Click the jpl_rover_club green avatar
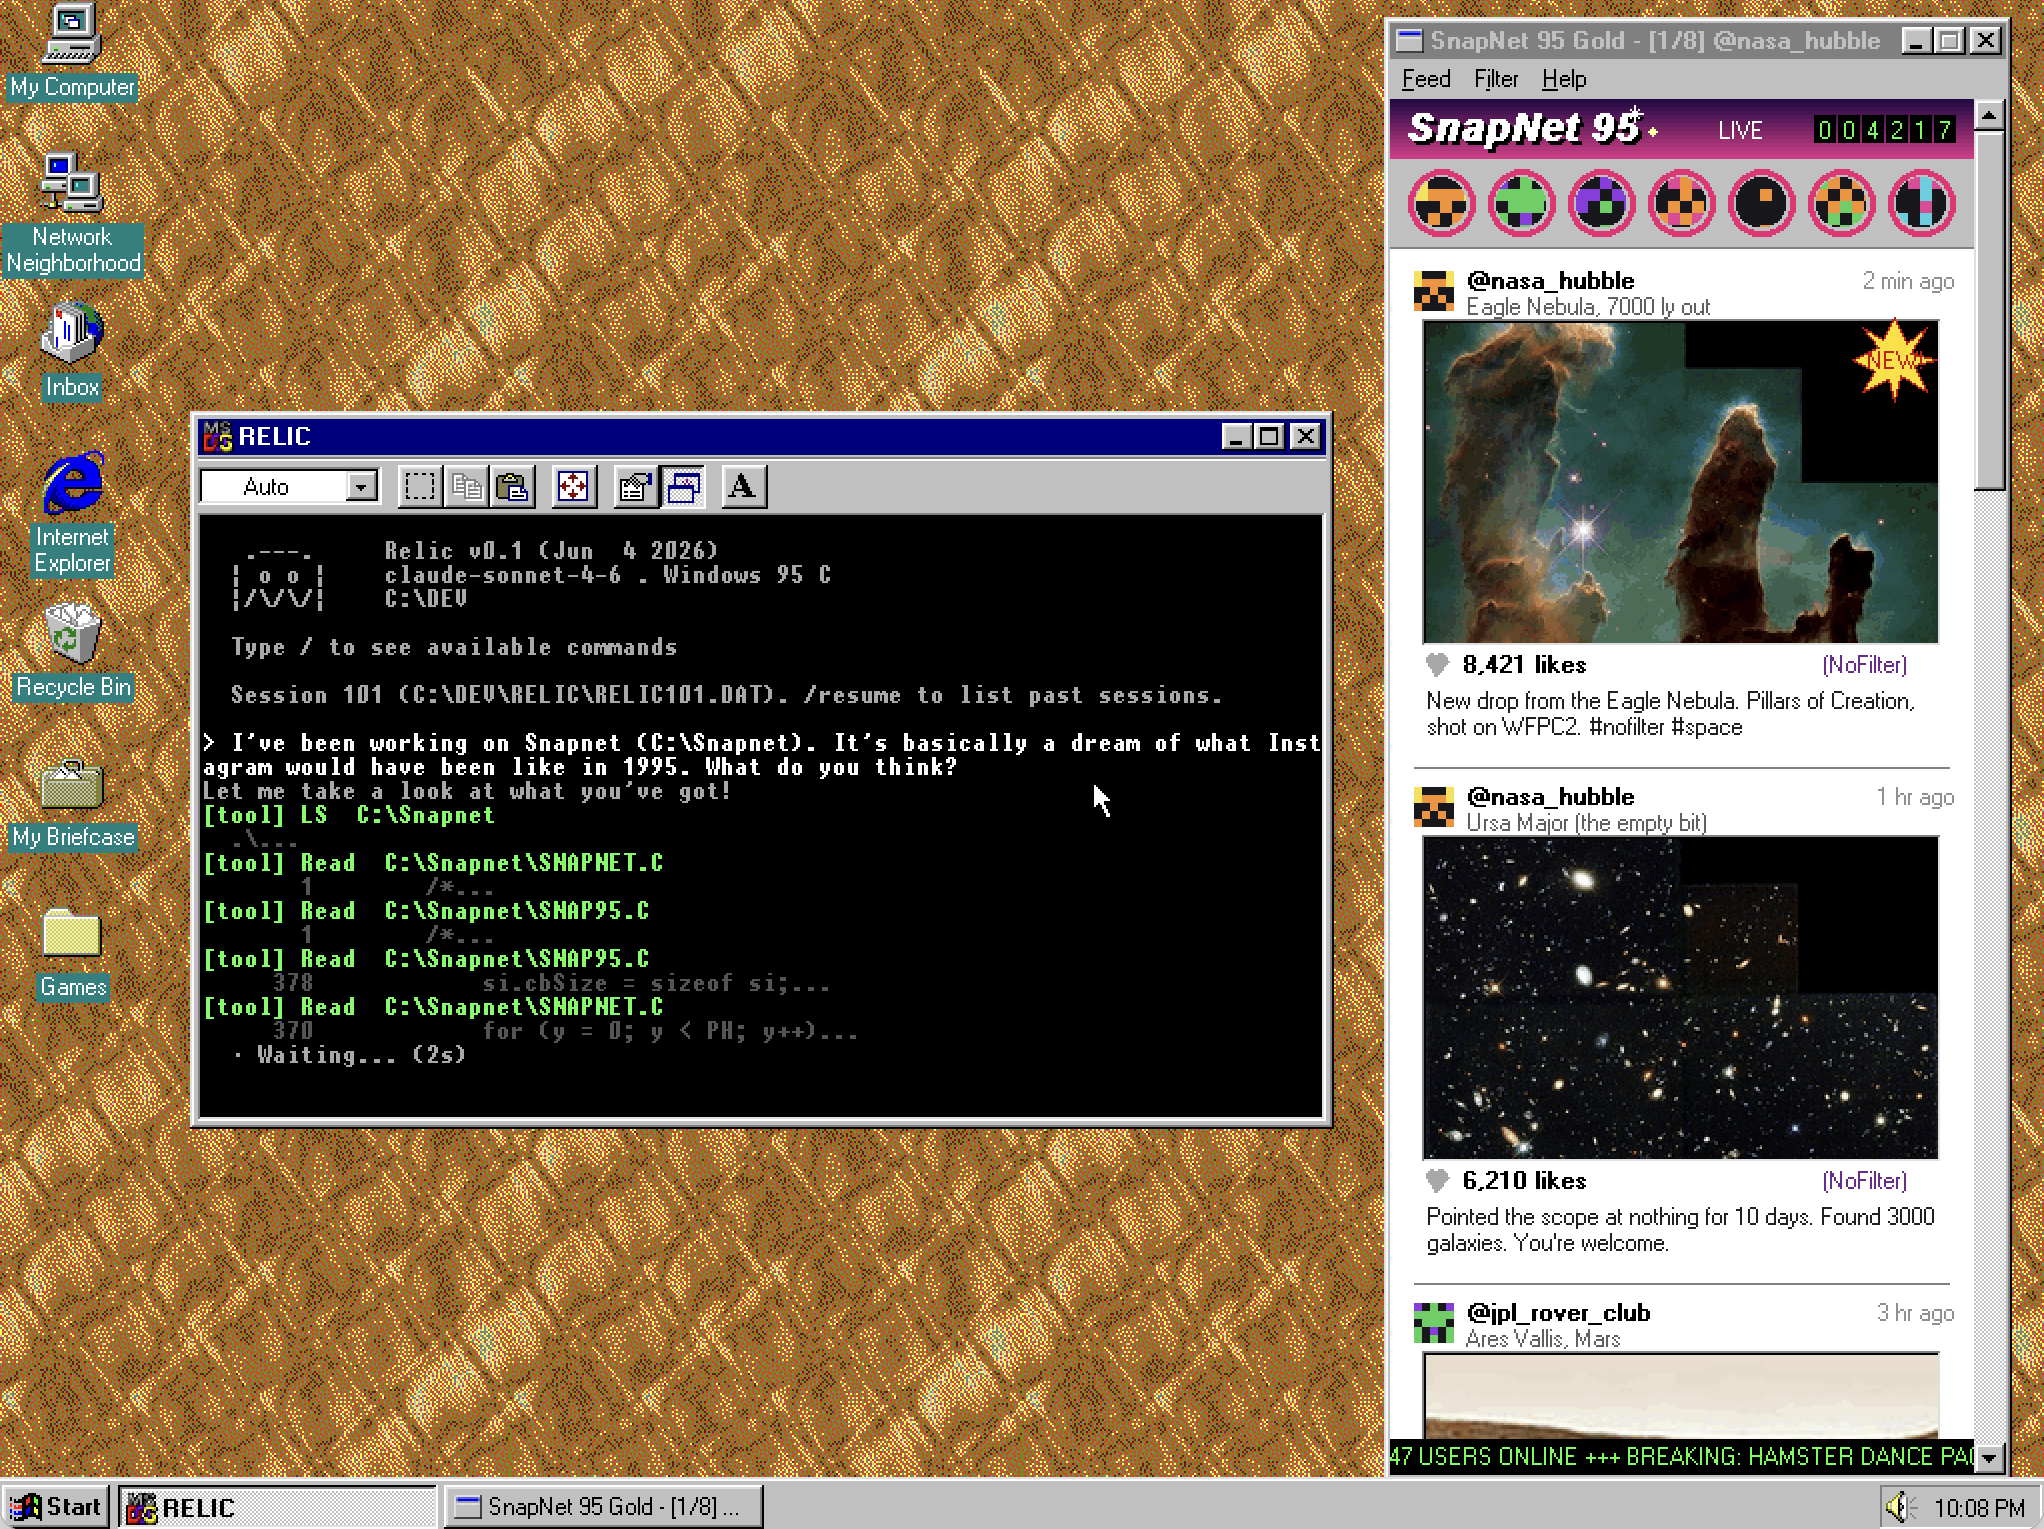The width and height of the screenshot is (2044, 1529). click(1433, 1323)
